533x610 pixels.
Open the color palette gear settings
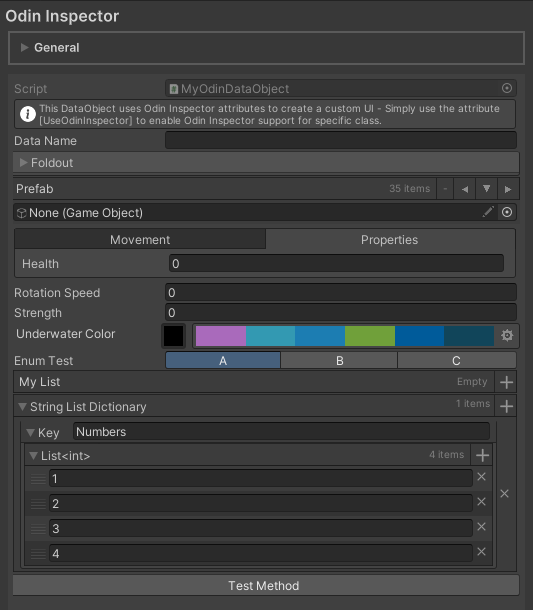click(507, 335)
